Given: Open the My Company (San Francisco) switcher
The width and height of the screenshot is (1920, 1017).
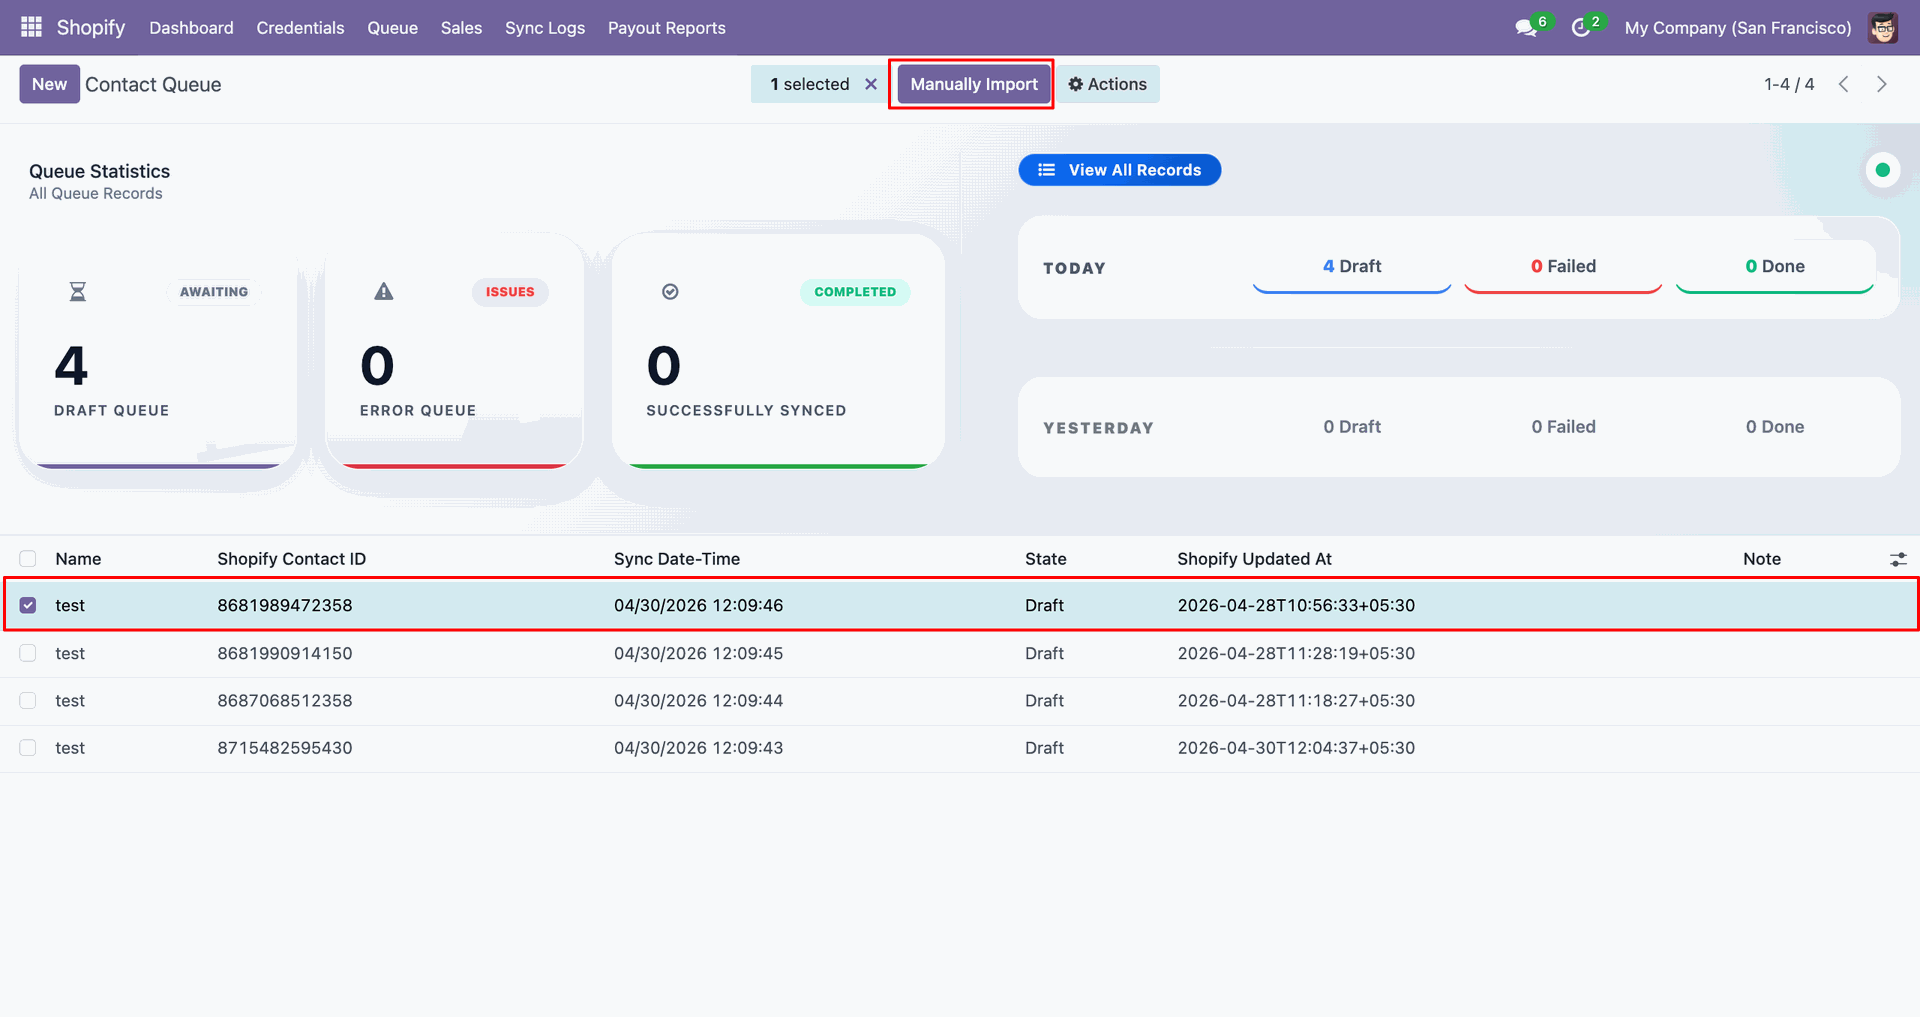Looking at the screenshot, I should tap(1738, 28).
